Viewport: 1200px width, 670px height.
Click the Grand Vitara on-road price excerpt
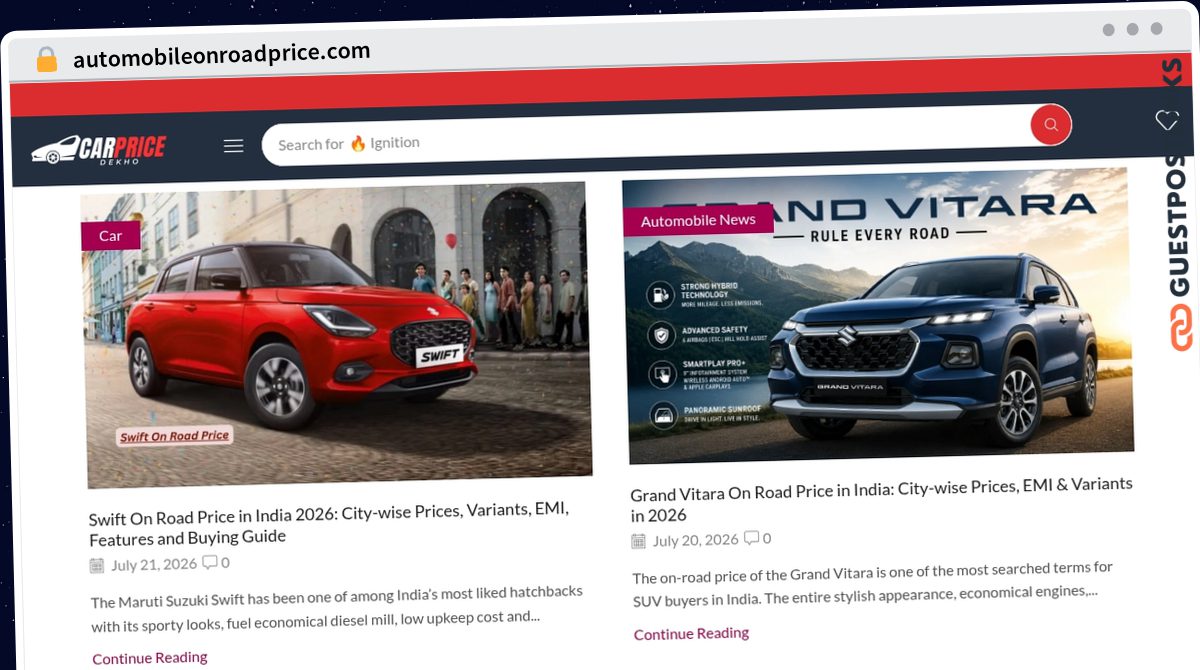point(872,584)
